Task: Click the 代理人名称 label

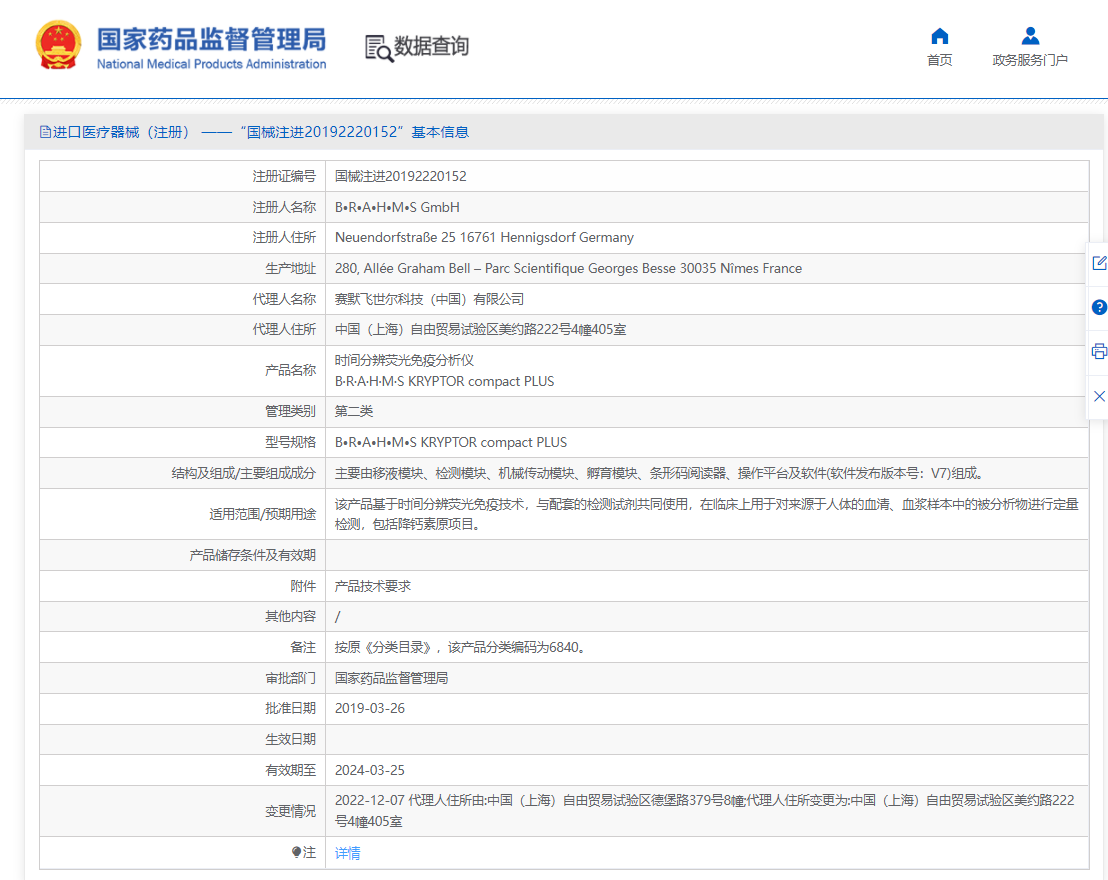Action: [x=284, y=299]
